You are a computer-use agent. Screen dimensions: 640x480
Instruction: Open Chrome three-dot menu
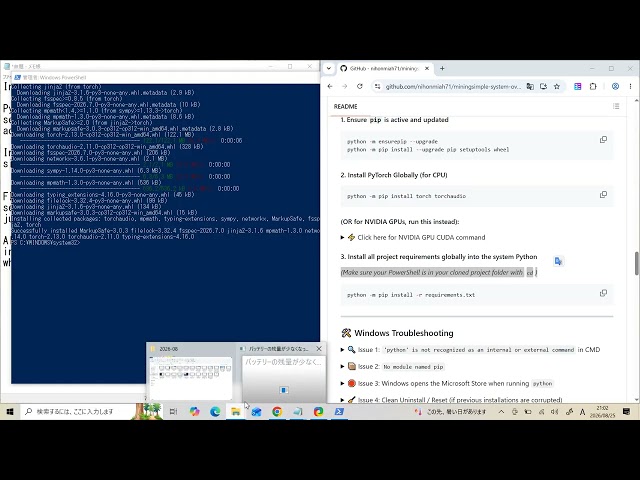[630, 87]
